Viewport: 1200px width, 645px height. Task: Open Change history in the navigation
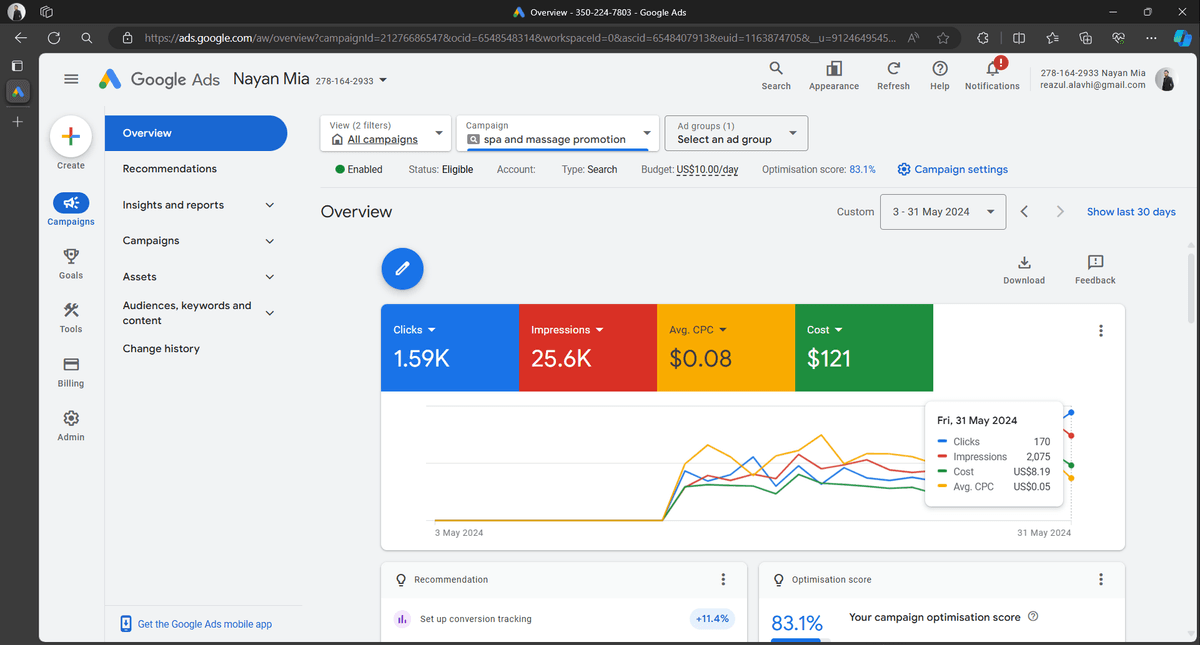(x=161, y=349)
